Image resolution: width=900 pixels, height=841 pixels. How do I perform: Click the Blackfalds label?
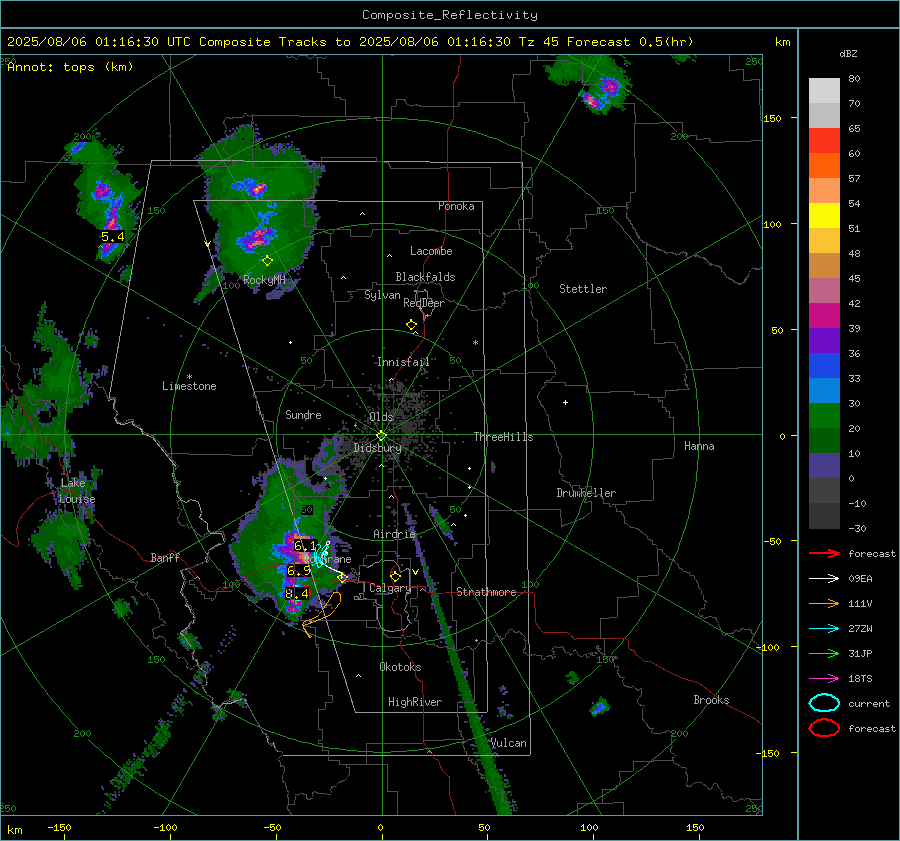click(425, 277)
